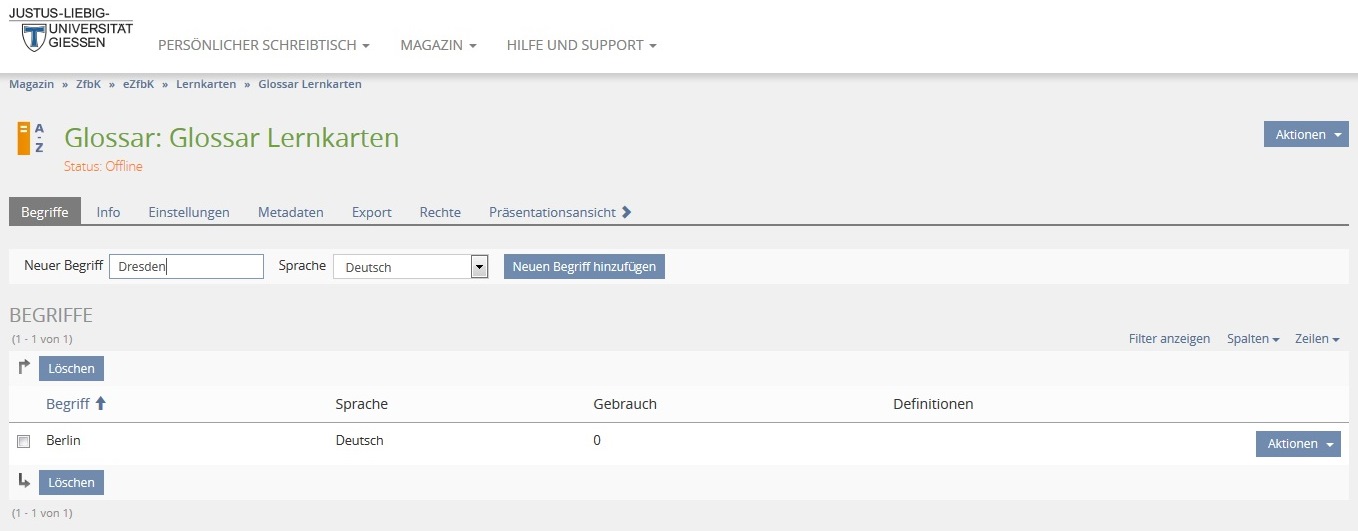
Task: Go to the Metadaten tab
Action: (x=290, y=212)
